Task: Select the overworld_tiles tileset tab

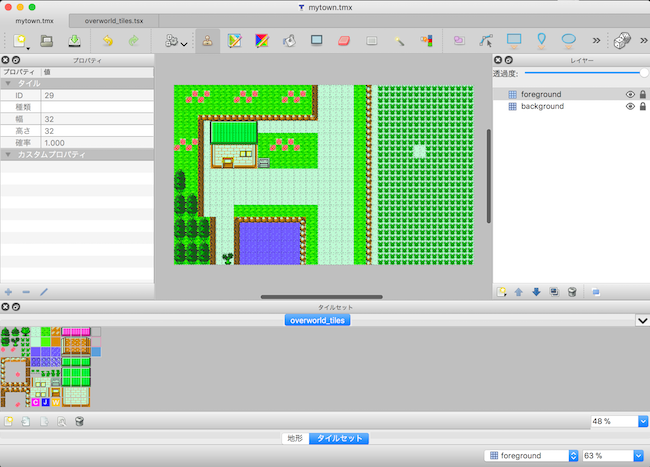Action: [318, 320]
